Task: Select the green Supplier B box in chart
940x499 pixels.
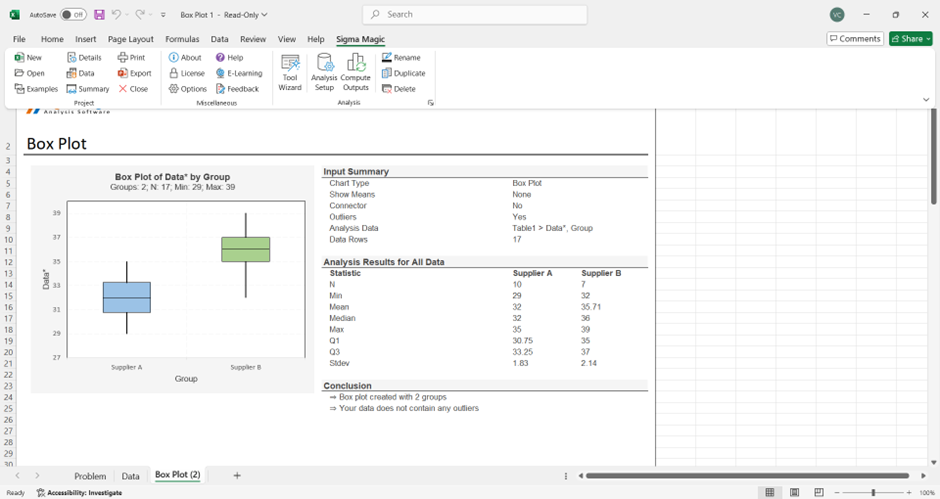Action: 246,250
